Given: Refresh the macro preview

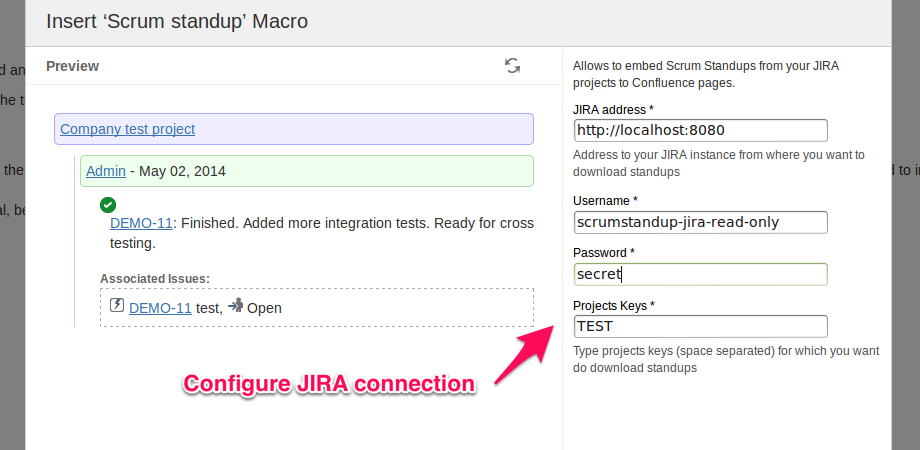Looking at the screenshot, I should point(512,66).
